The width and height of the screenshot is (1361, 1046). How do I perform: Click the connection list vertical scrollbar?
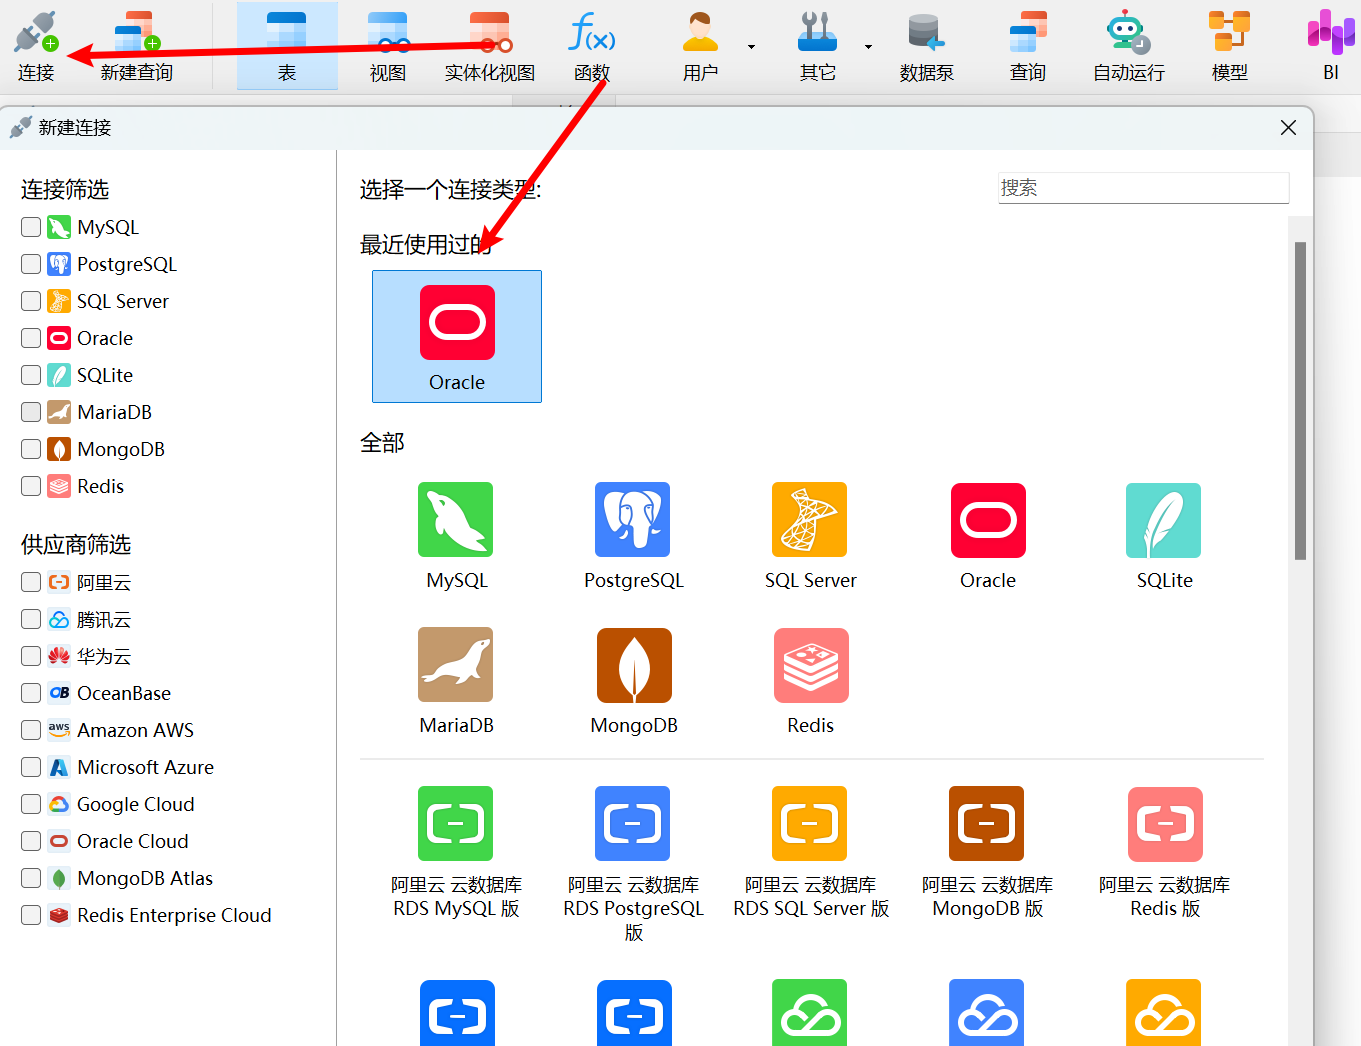(x=1300, y=400)
